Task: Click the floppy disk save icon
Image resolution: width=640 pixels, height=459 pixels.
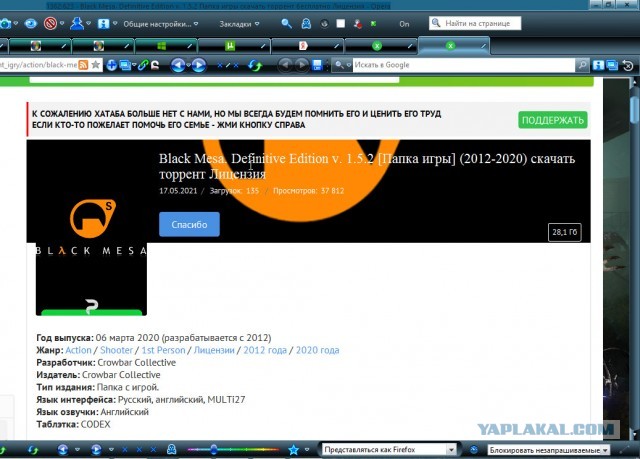Action: 317,65
